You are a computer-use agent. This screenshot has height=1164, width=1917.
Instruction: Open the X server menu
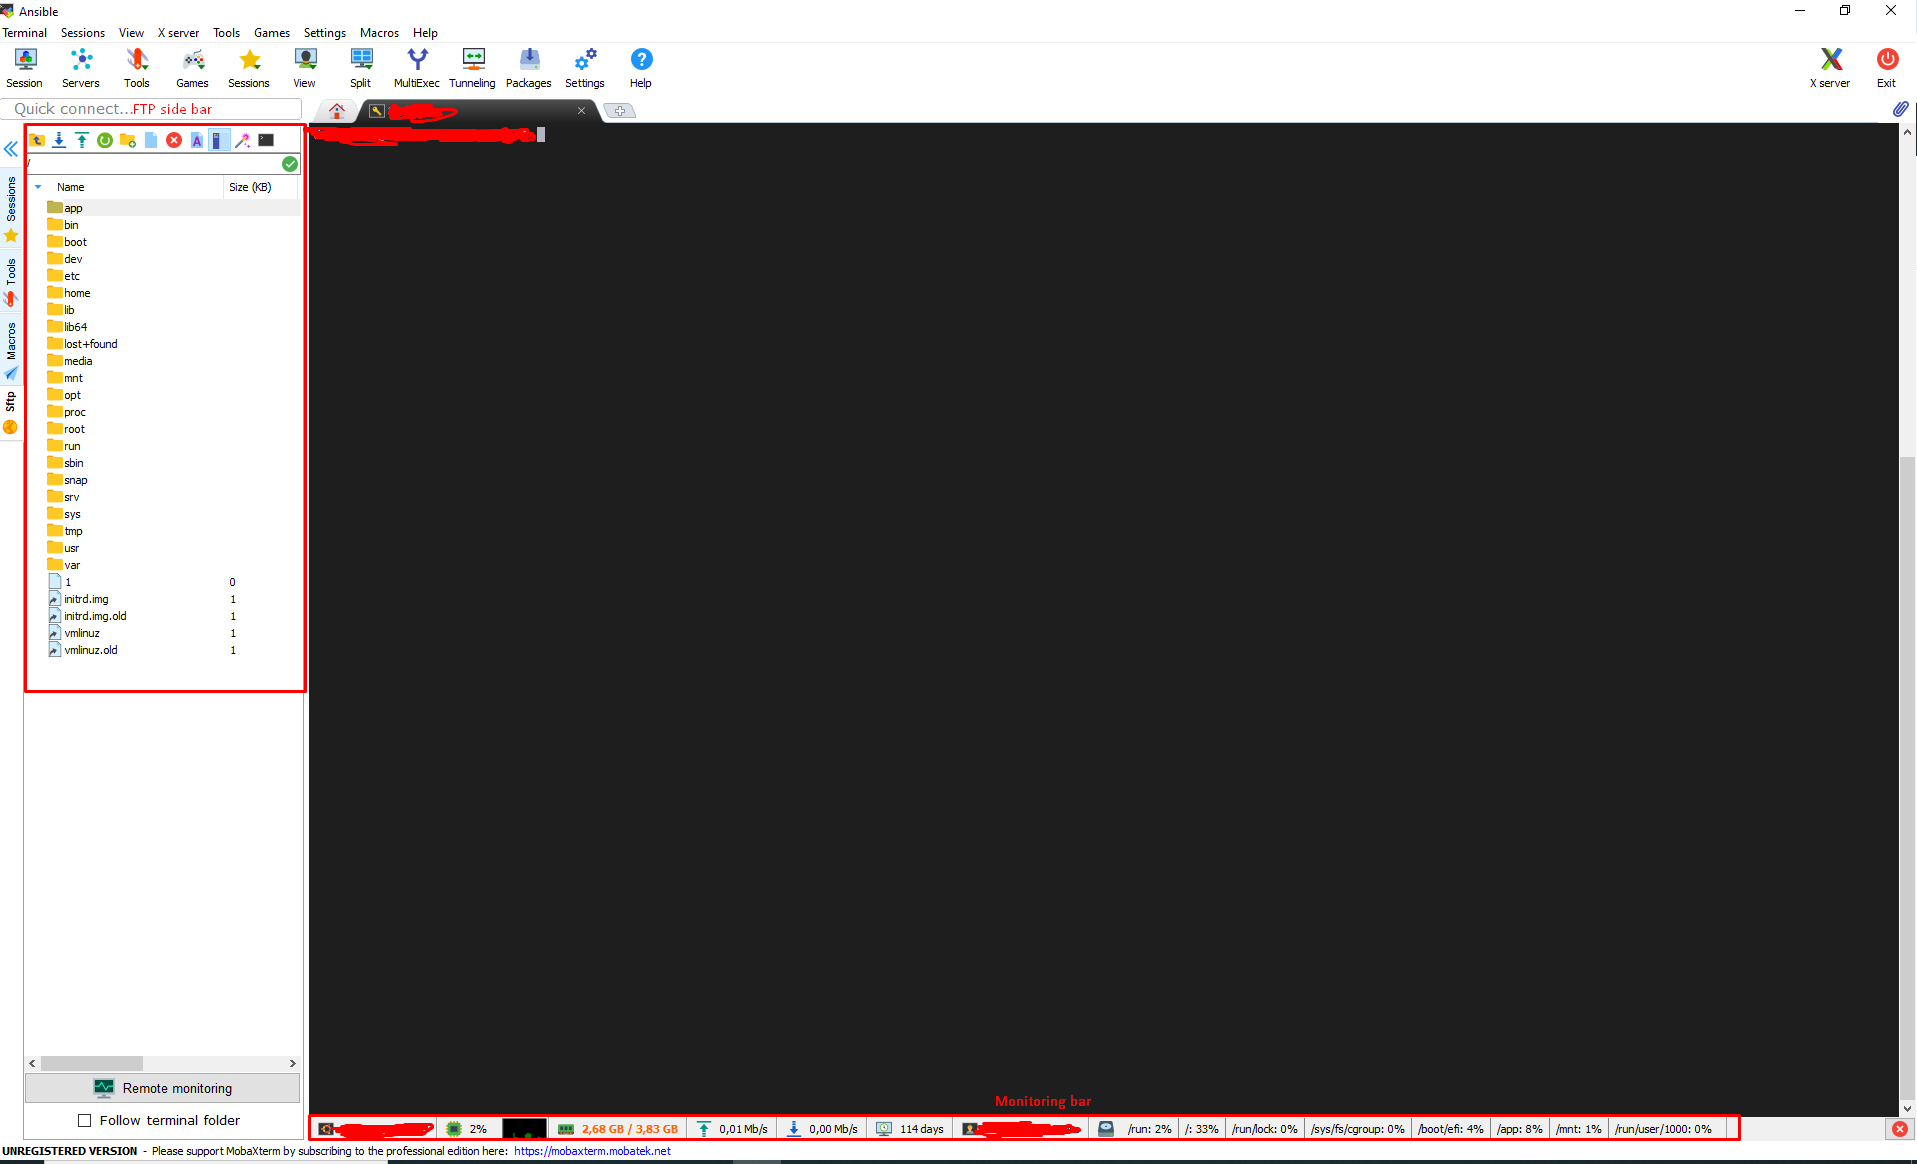[x=177, y=32]
